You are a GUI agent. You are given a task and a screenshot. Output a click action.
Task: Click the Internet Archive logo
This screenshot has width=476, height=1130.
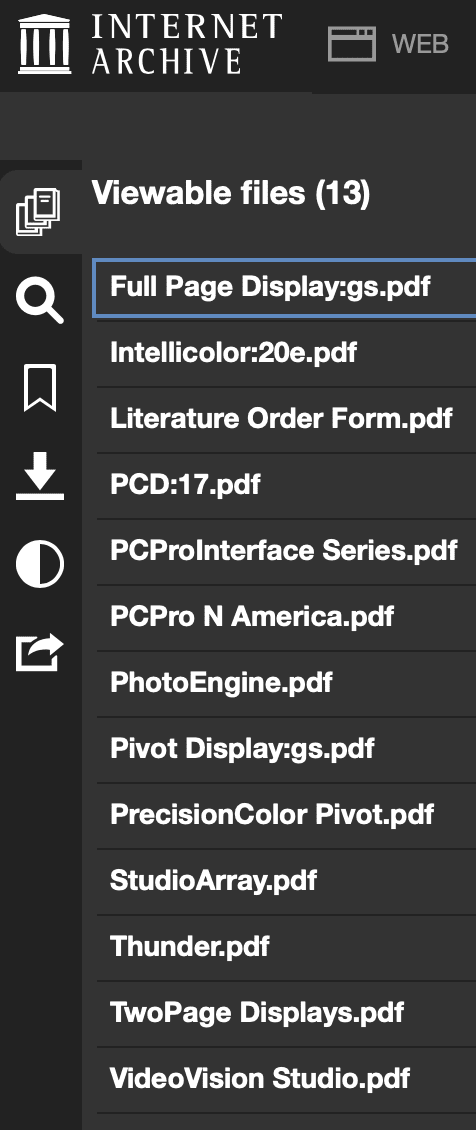[x=150, y=45]
